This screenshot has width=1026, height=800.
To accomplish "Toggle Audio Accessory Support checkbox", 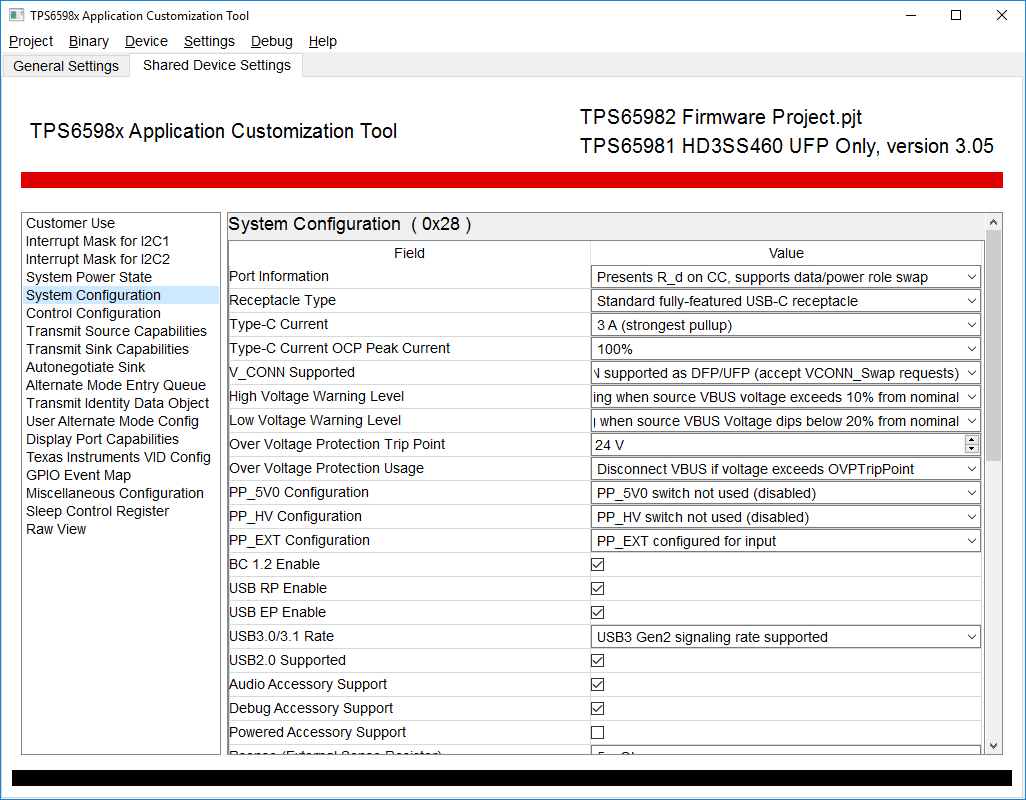I will (x=597, y=684).
